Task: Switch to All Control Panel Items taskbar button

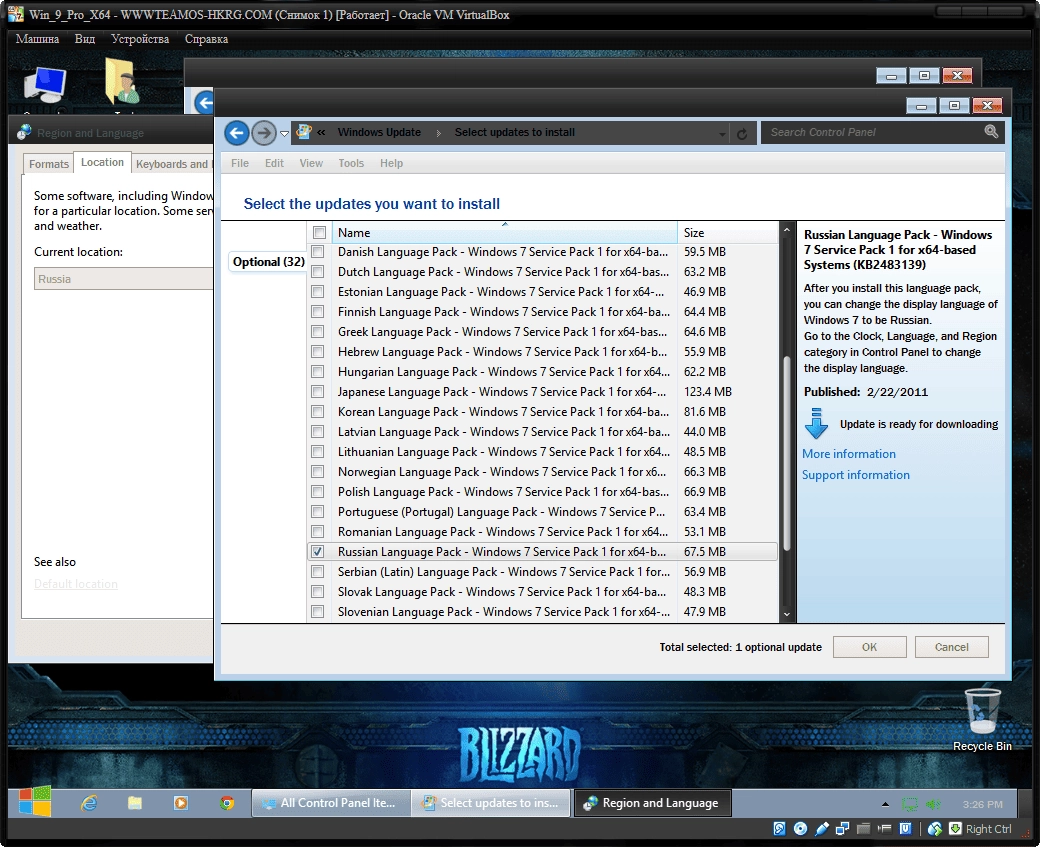Action: [x=331, y=803]
